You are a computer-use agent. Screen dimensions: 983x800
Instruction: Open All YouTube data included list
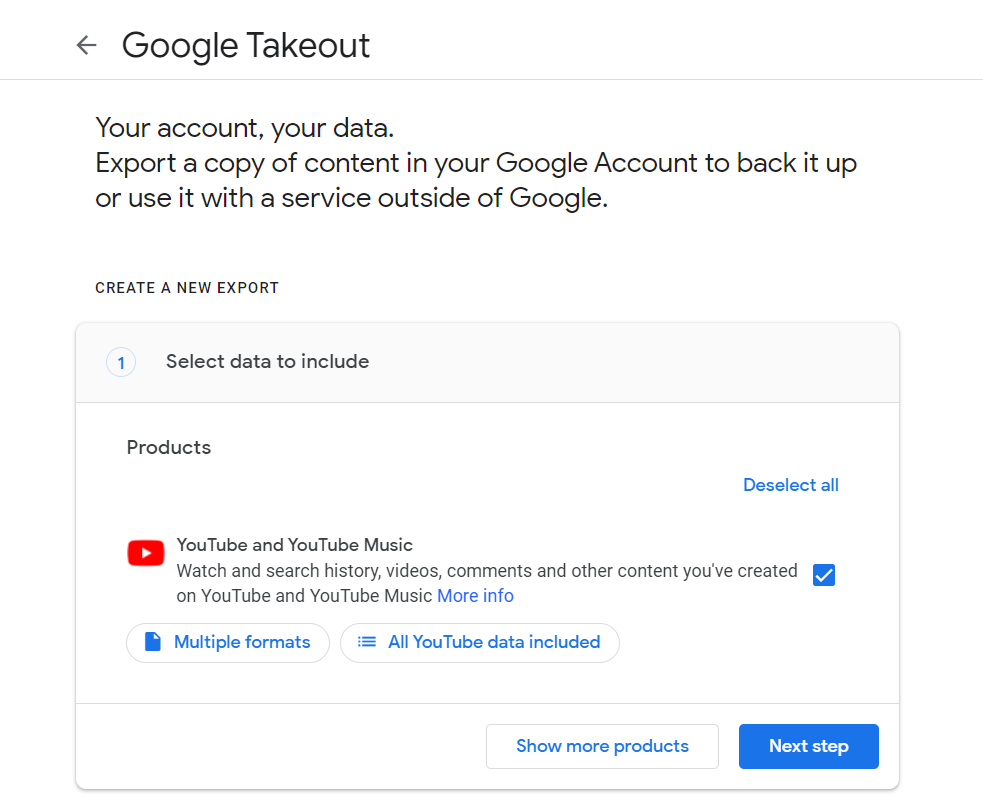[x=480, y=643]
